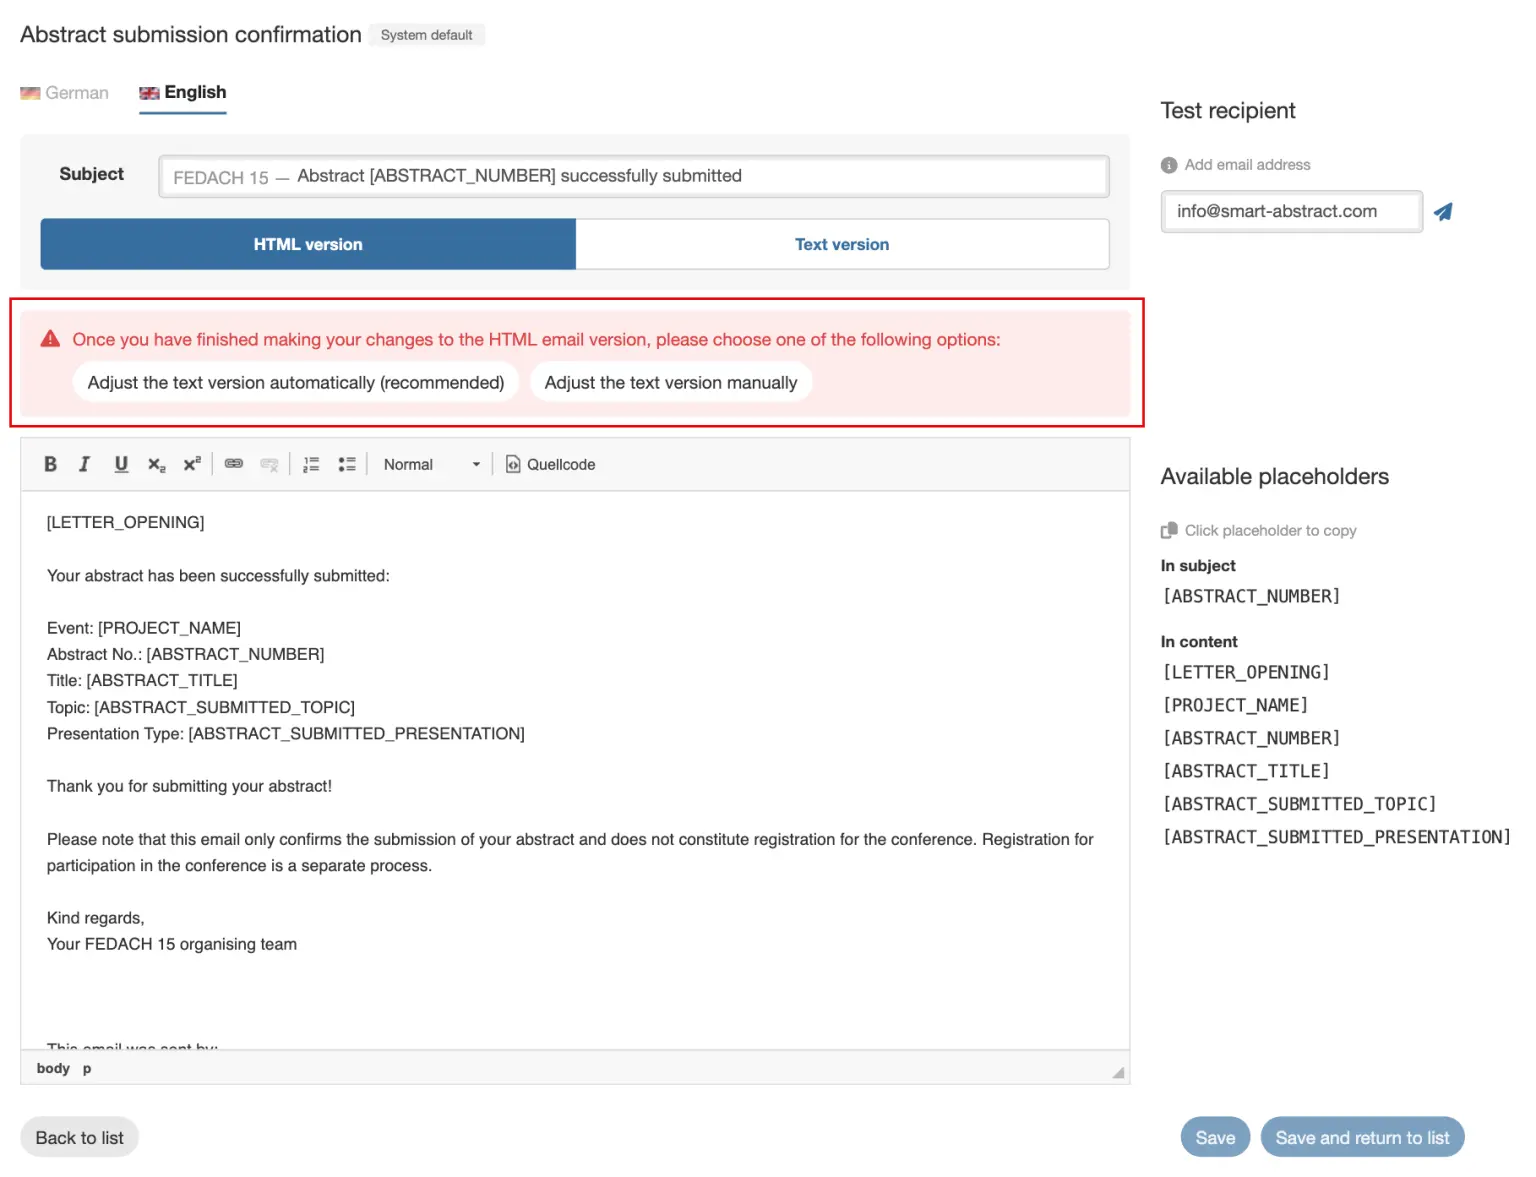The height and width of the screenshot is (1177, 1536).
Task: Toggle bold formatting in editor toolbar
Action: click(x=50, y=464)
